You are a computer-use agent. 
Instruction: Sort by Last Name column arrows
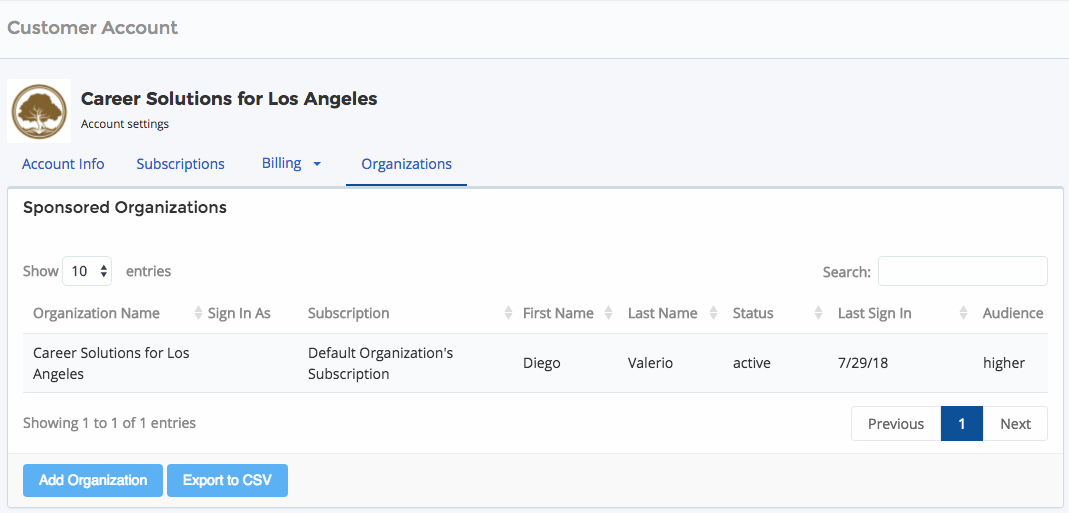(713, 313)
